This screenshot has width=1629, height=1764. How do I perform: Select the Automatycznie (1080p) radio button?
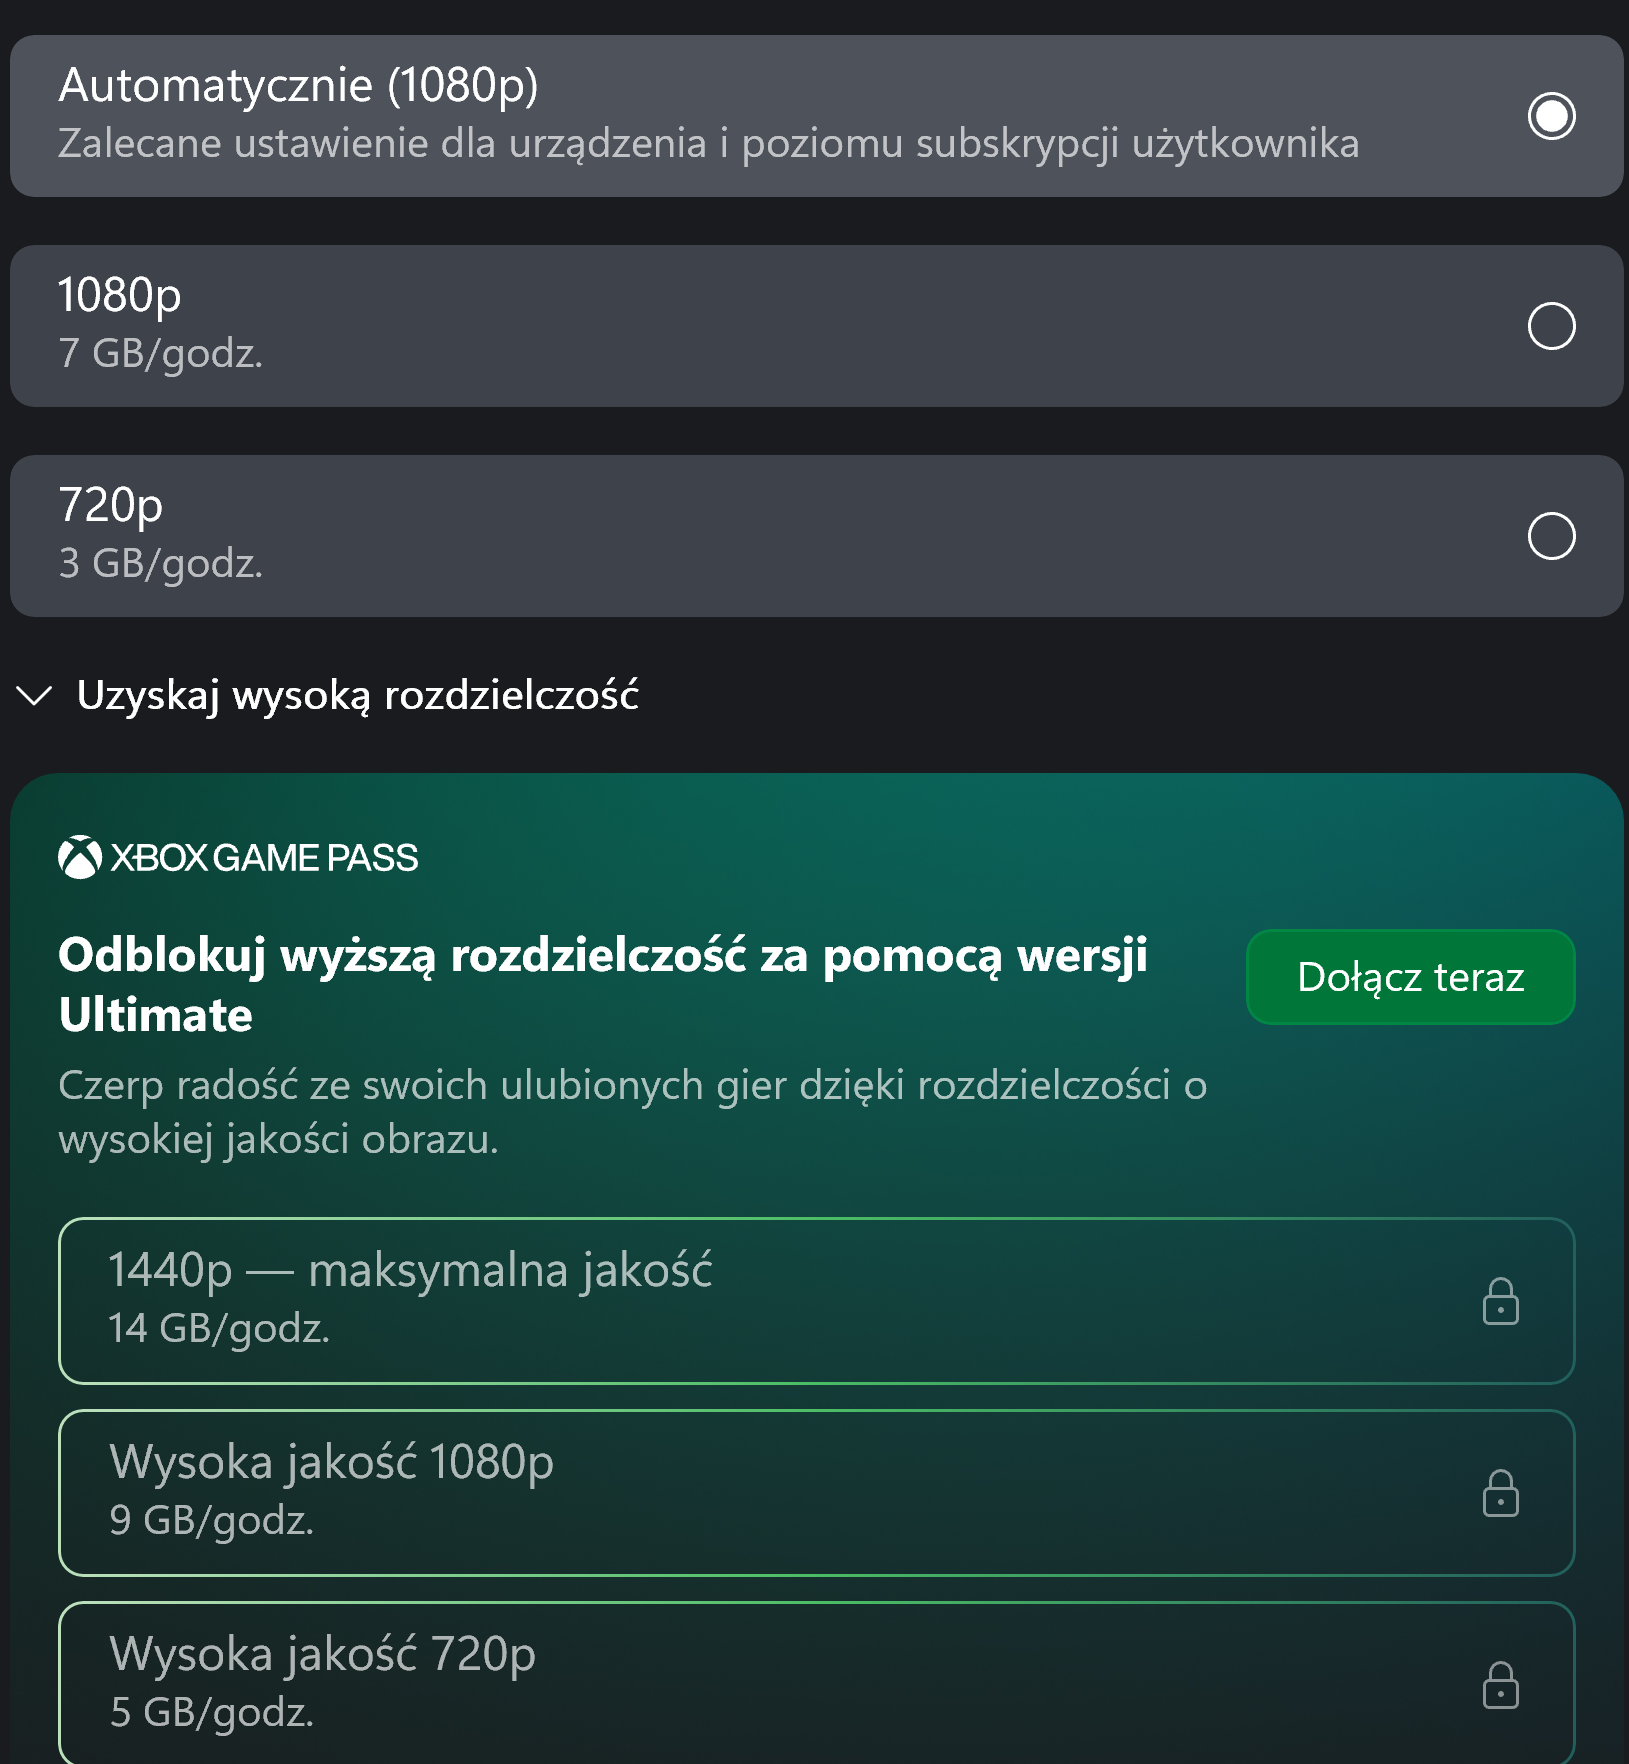(1551, 116)
